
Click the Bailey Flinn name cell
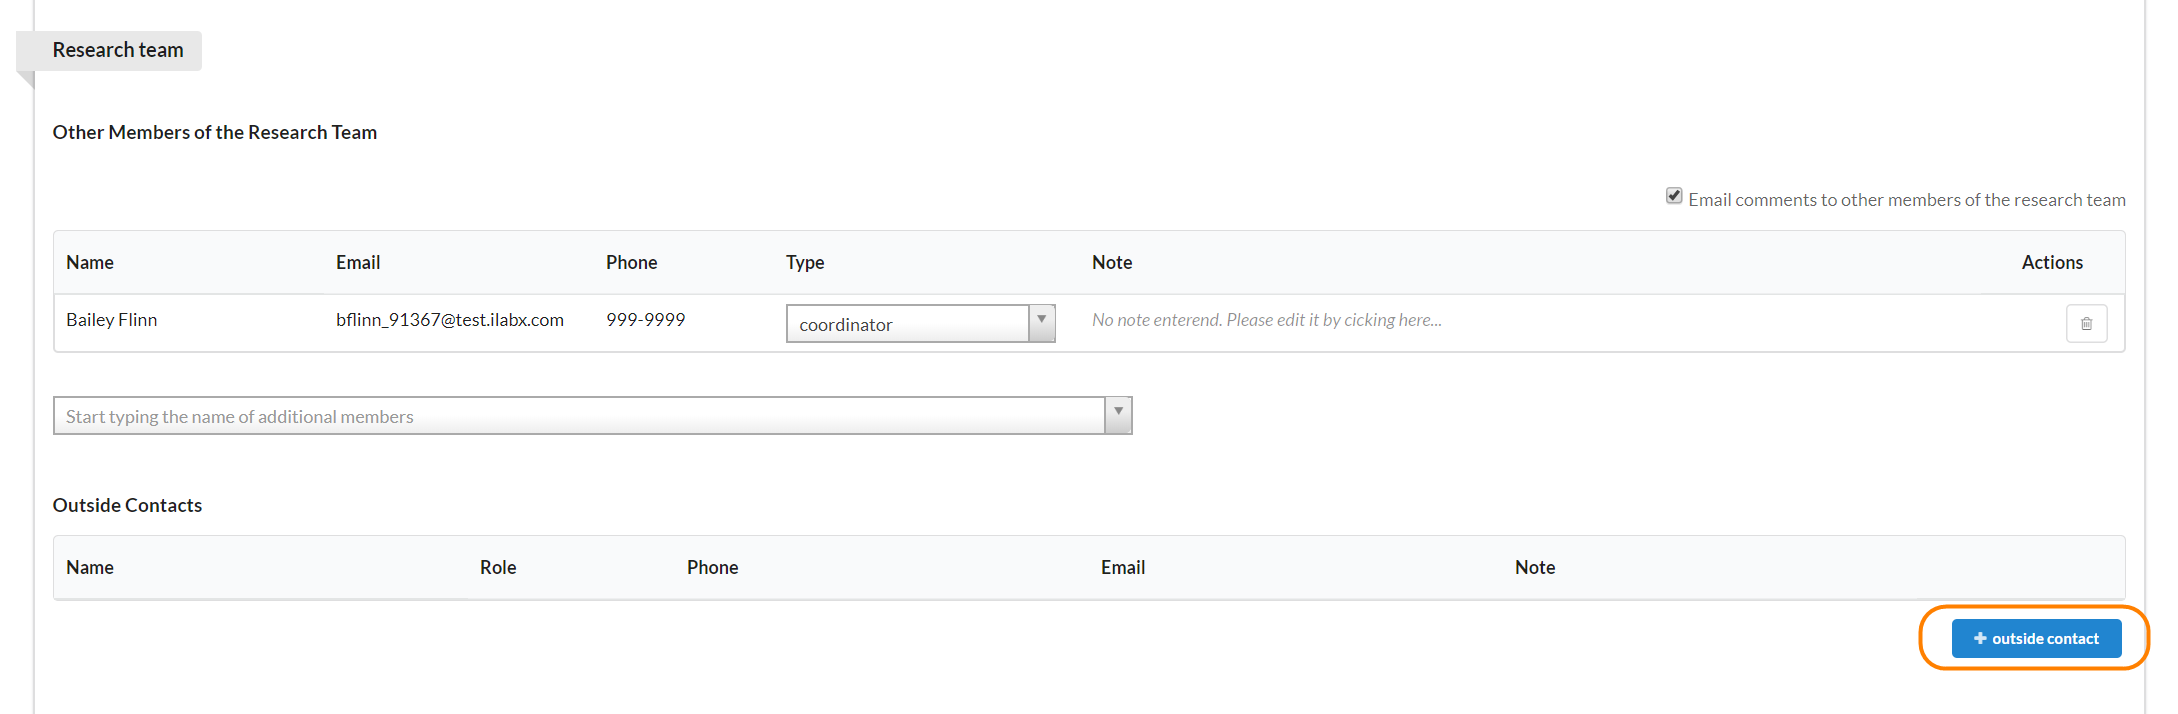(x=112, y=320)
